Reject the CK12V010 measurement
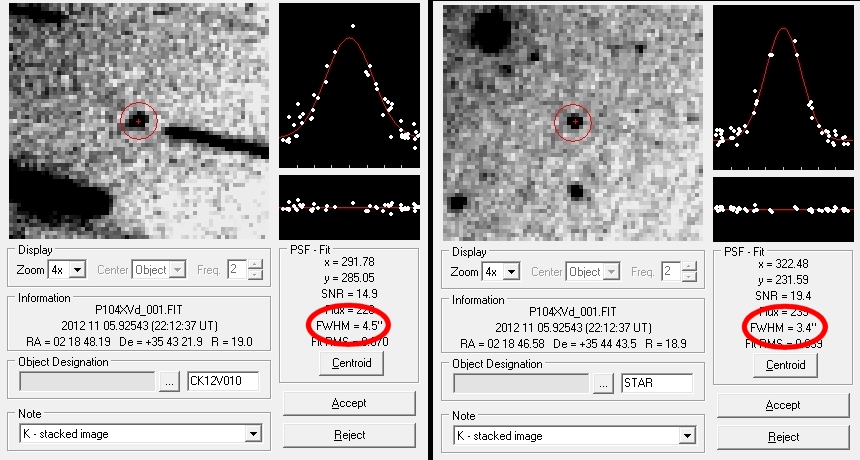860x460 pixels. tap(348, 435)
